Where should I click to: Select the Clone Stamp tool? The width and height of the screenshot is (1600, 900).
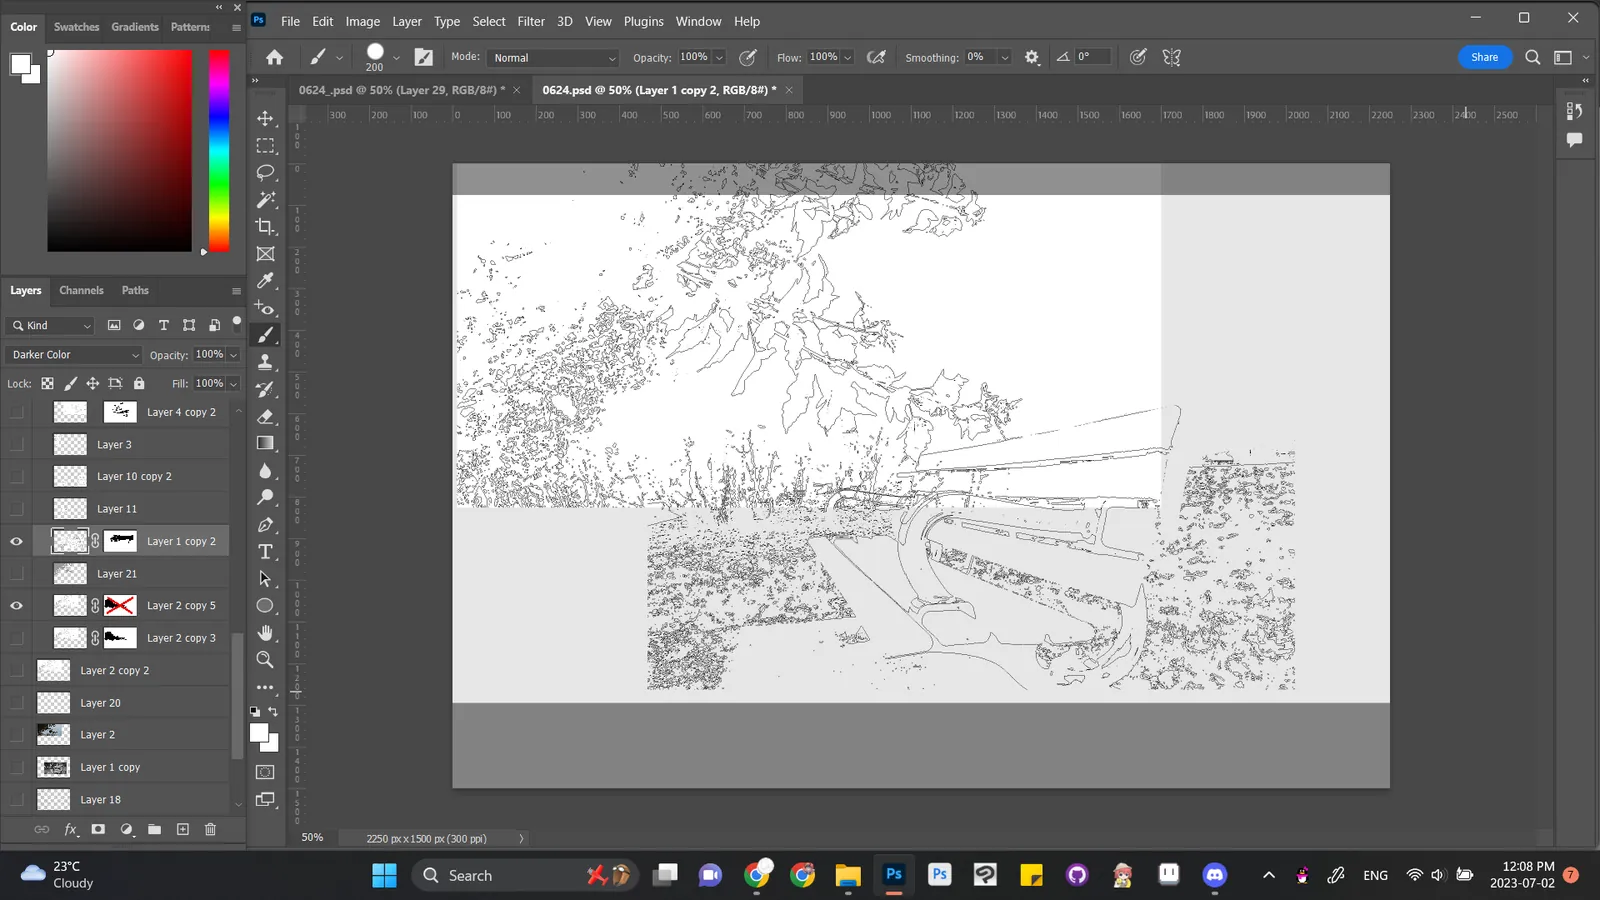(x=265, y=362)
